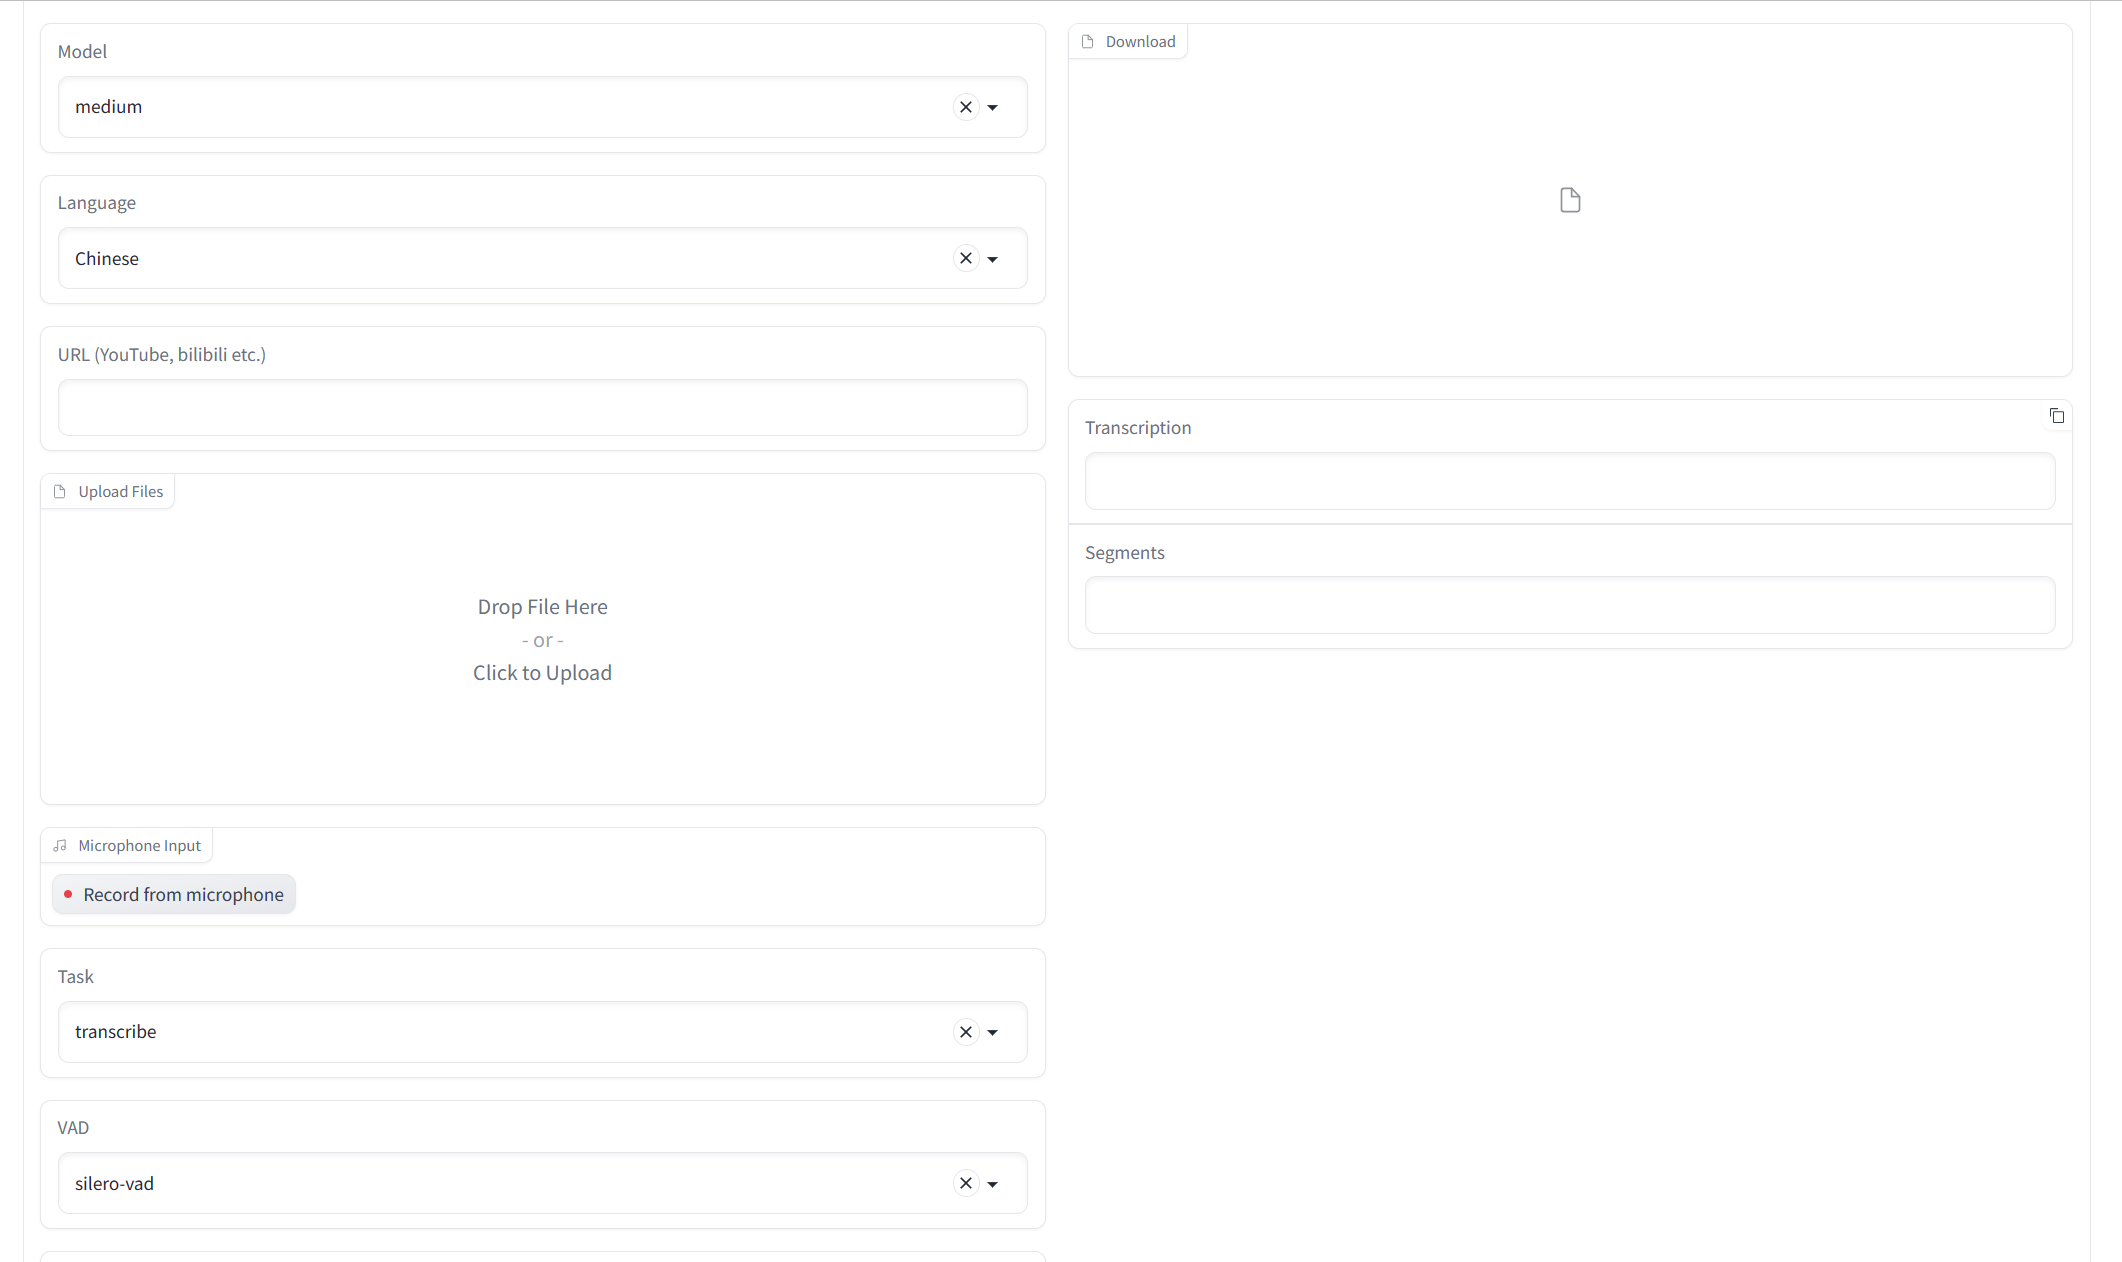Viewport: 2122px width, 1262px height.
Task: Copy the Transcription text icon
Action: click(x=2056, y=416)
